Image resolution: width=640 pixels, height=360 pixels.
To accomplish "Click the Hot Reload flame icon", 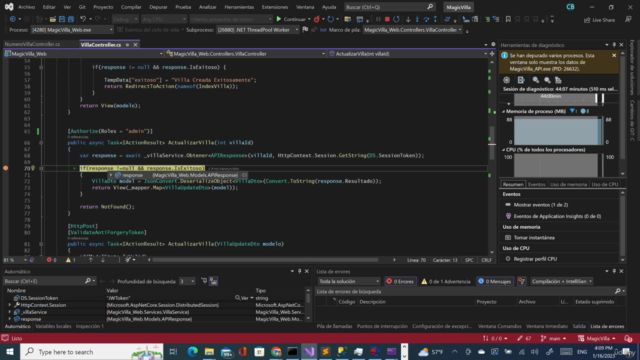I will (317, 19).
